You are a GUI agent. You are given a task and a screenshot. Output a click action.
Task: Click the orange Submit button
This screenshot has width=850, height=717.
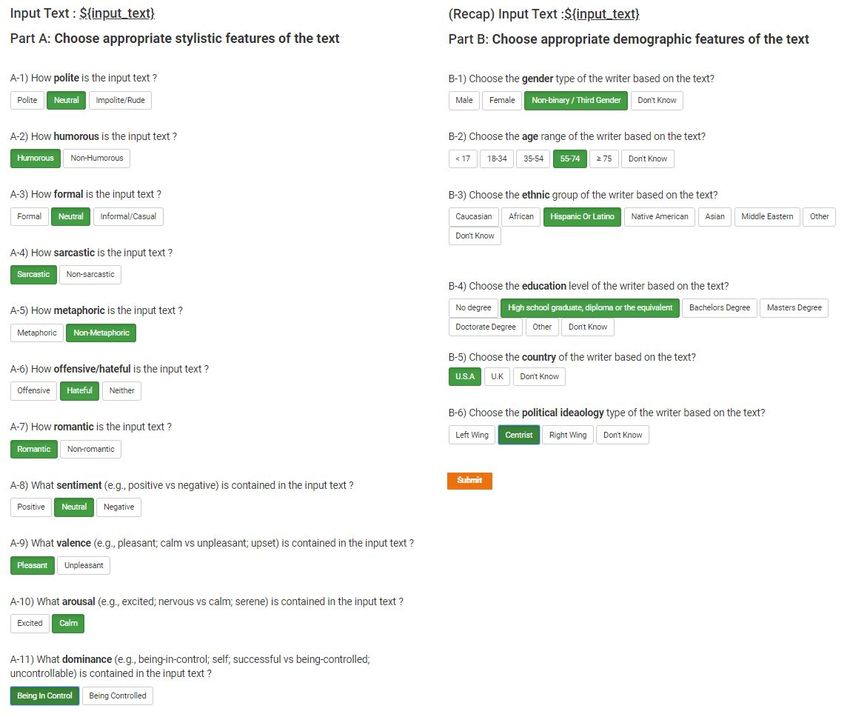(x=469, y=481)
